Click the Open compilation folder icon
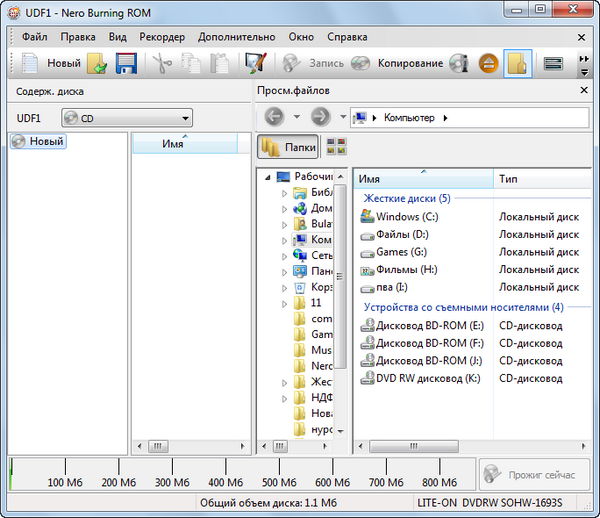Image resolution: width=600 pixels, height=518 pixels. tap(97, 64)
